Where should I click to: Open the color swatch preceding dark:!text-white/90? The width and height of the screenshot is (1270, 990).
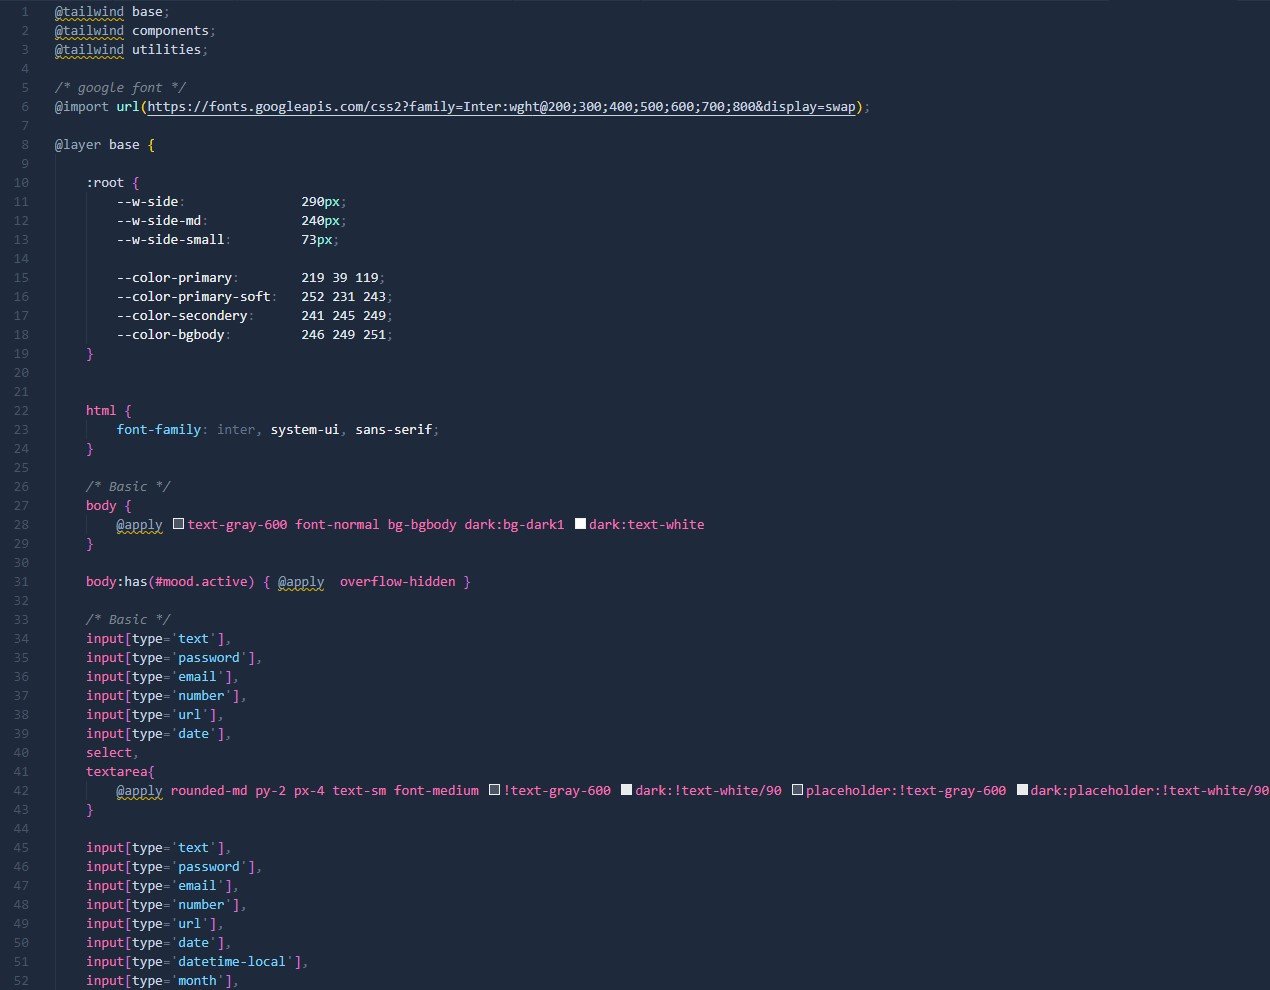tap(626, 790)
